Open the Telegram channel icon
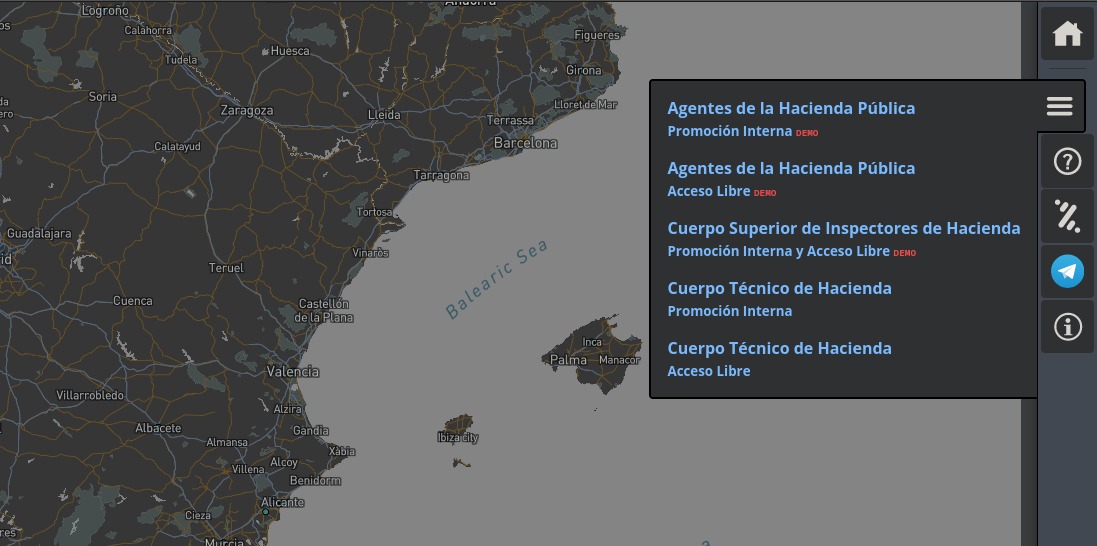The width and height of the screenshot is (1097, 546). 1067,271
